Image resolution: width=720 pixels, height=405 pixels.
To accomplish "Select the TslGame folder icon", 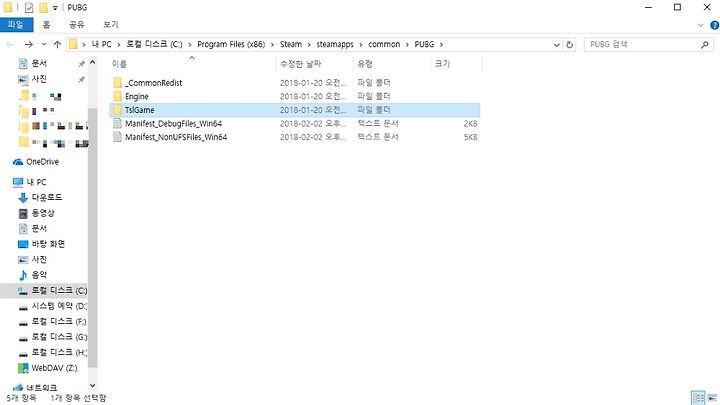I will 118,110.
